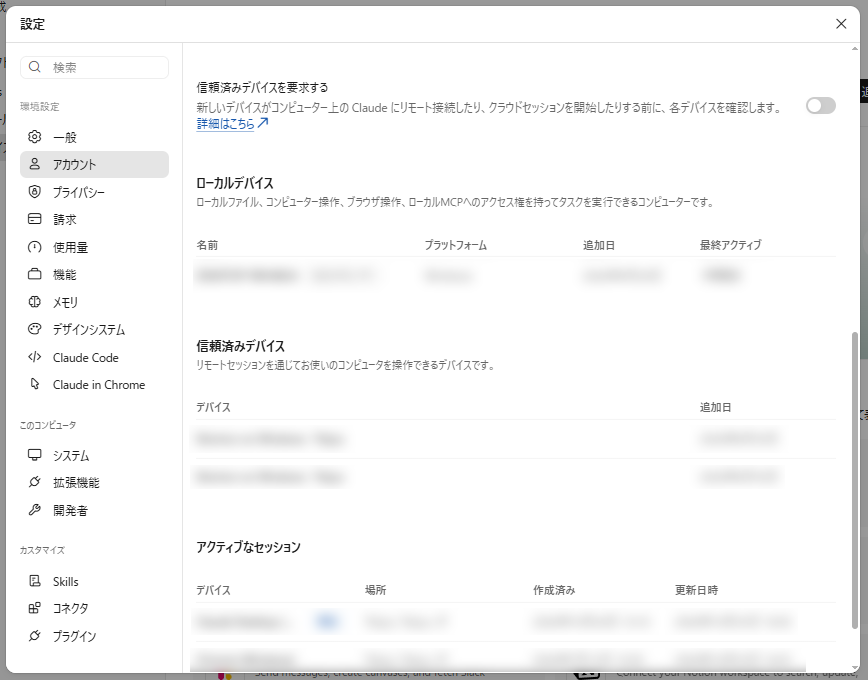Click the monitor icon beside システム

[x=34, y=455]
